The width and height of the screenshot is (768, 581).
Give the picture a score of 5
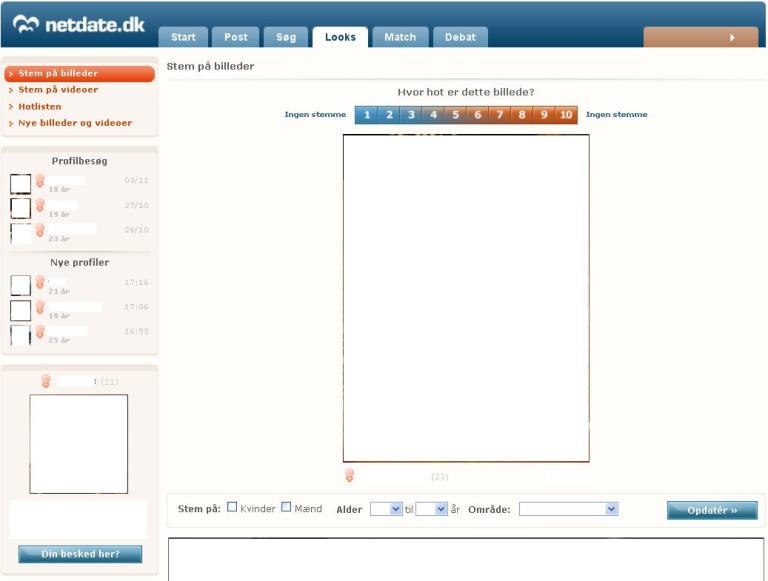click(x=455, y=115)
